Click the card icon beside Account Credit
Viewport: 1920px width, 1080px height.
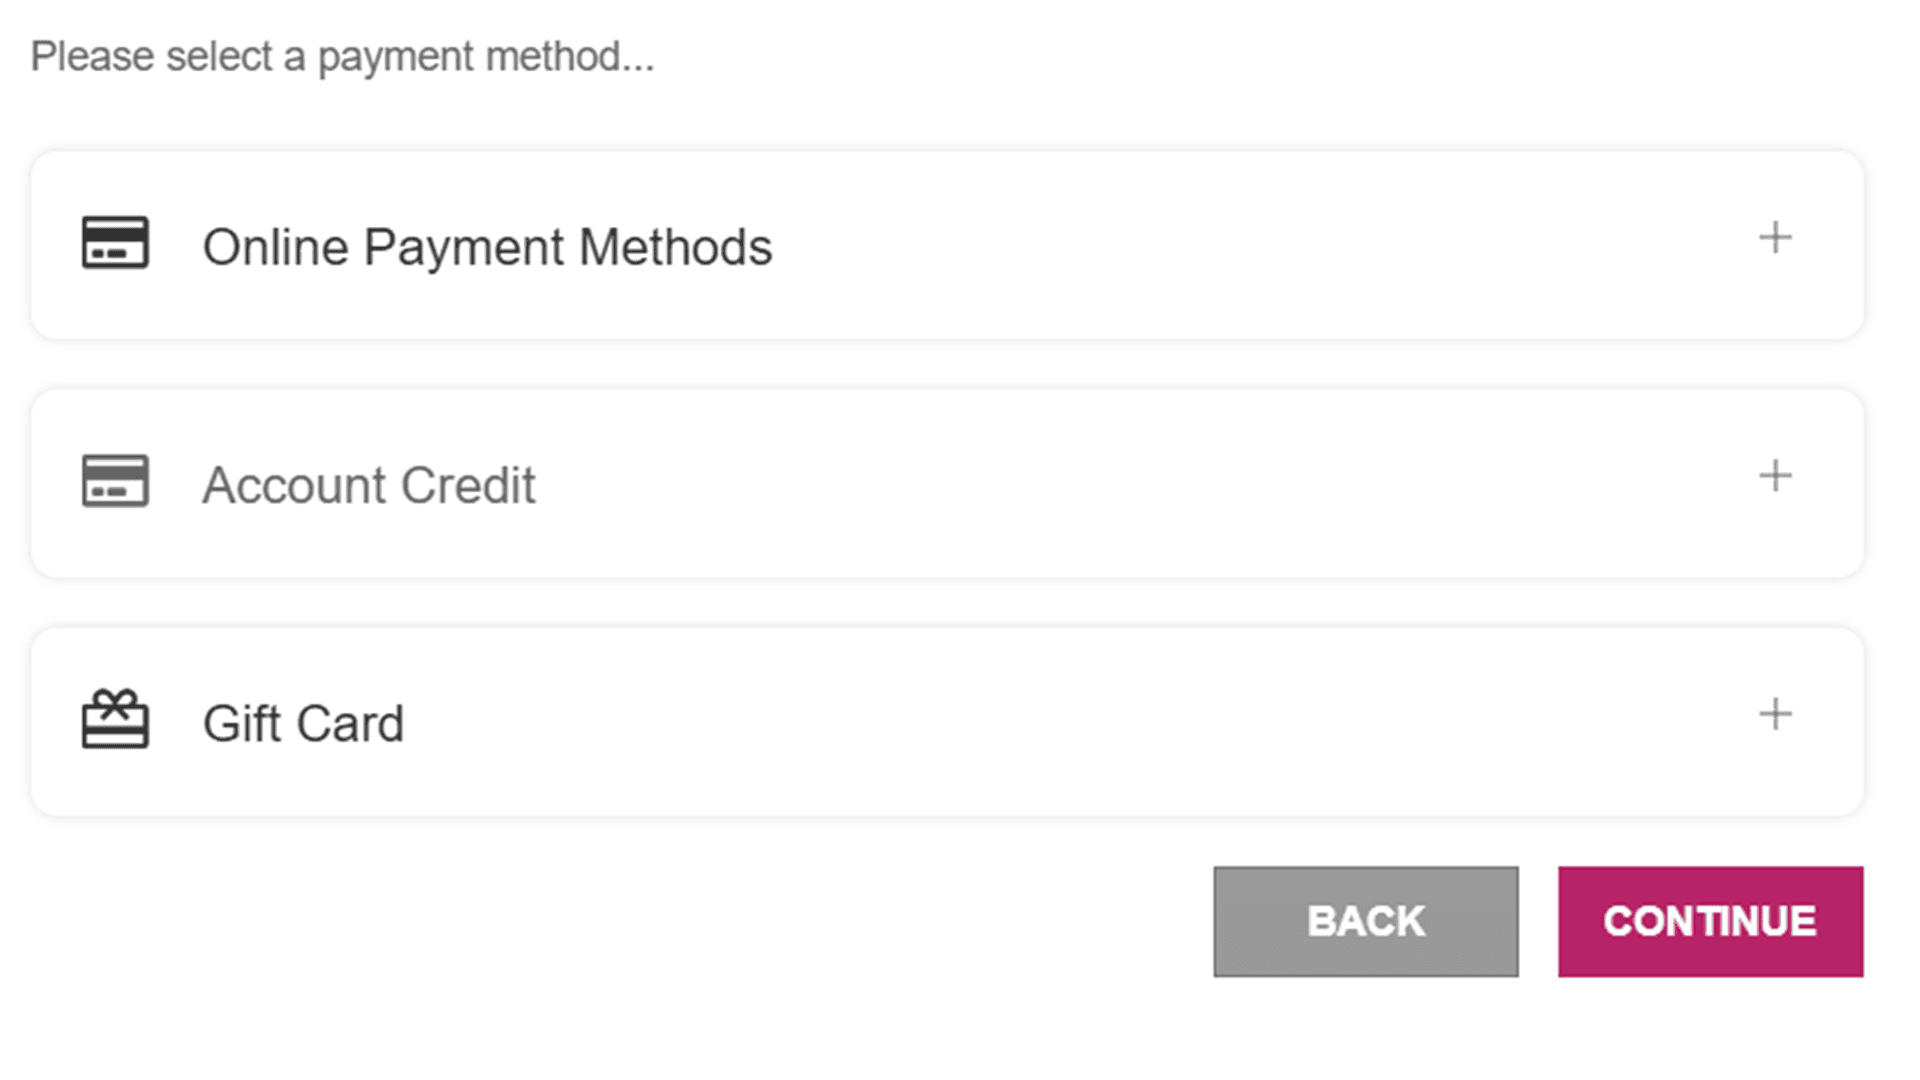coord(115,481)
